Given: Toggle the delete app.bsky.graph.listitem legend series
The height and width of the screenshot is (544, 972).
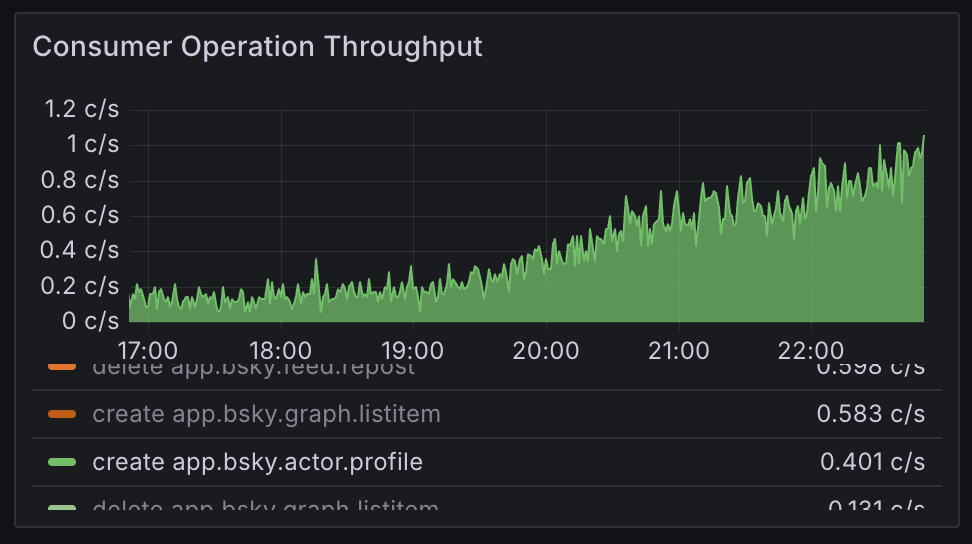Looking at the screenshot, I should tap(265, 507).
